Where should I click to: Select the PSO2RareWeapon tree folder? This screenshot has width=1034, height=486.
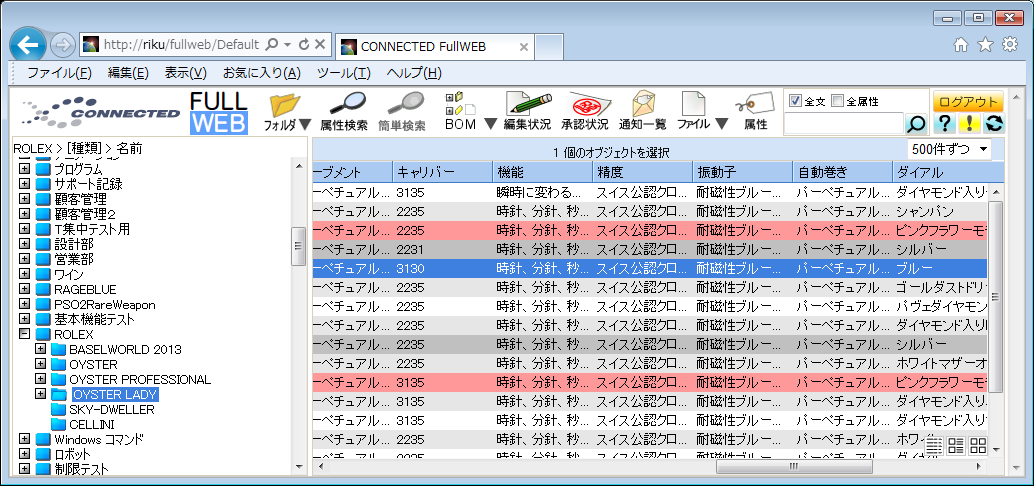105,305
